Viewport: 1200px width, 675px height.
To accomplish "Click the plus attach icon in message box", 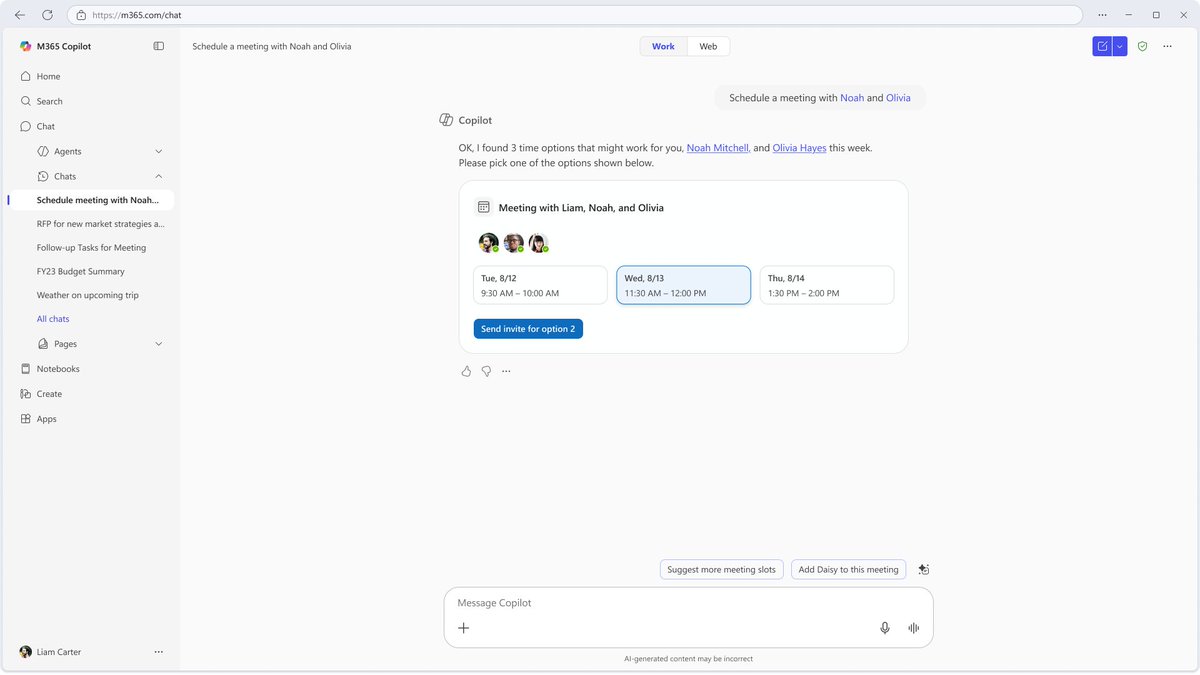I will 463,628.
